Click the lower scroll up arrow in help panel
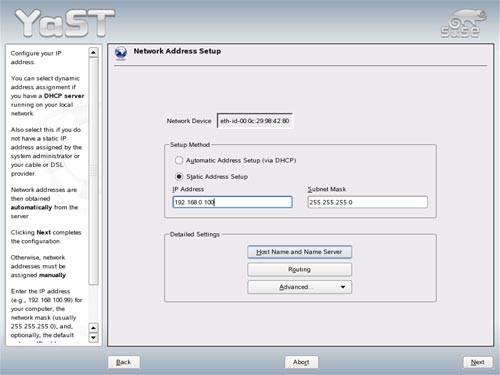This screenshot has height=375, width=500. (94, 328)
